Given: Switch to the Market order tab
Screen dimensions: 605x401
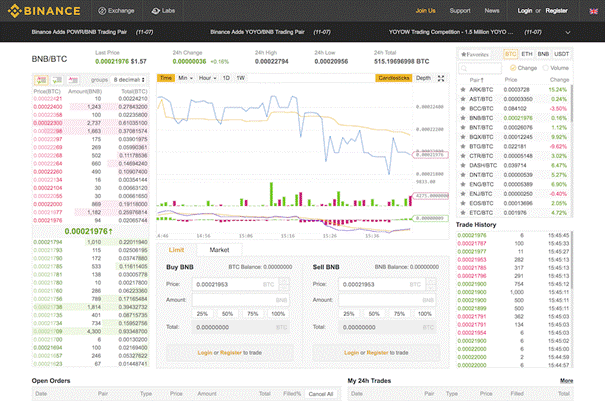Looking at the screenshot, I should tap(219, 250).
